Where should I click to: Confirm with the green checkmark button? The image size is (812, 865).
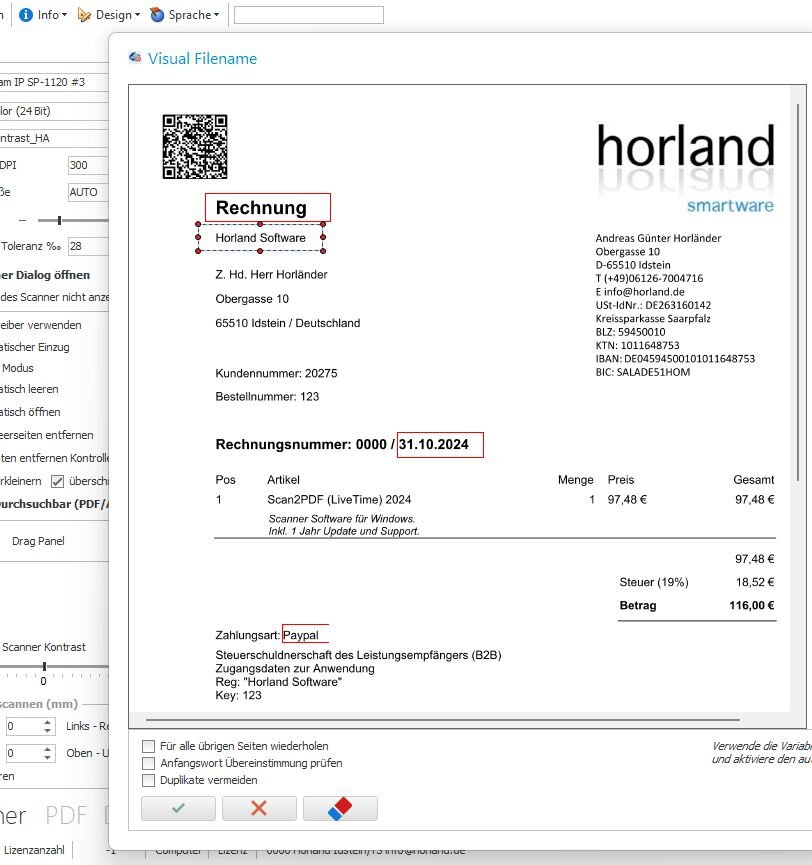tap(178, 808)
